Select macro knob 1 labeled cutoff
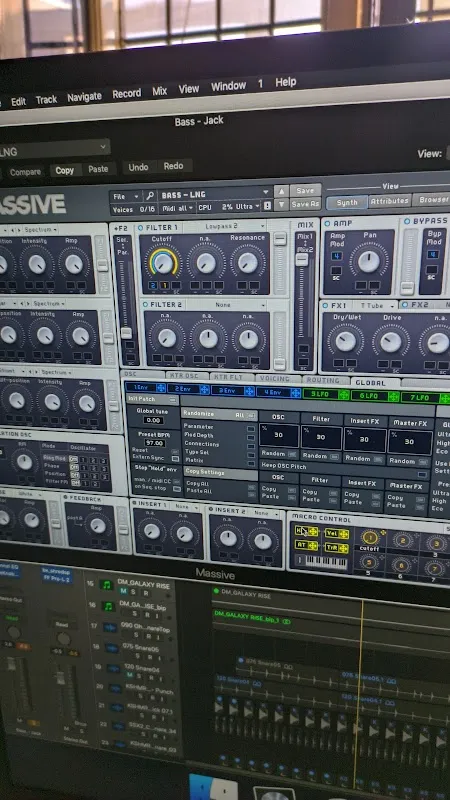The width and height of the screenshot is (450, 800). click(370, 537)
